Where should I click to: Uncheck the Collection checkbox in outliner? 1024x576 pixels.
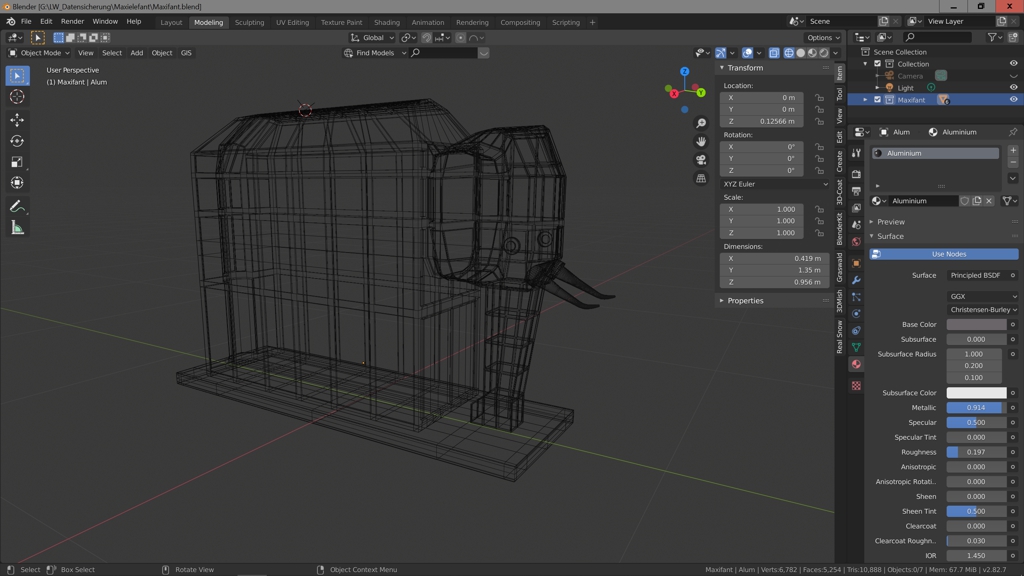(878, 64)
